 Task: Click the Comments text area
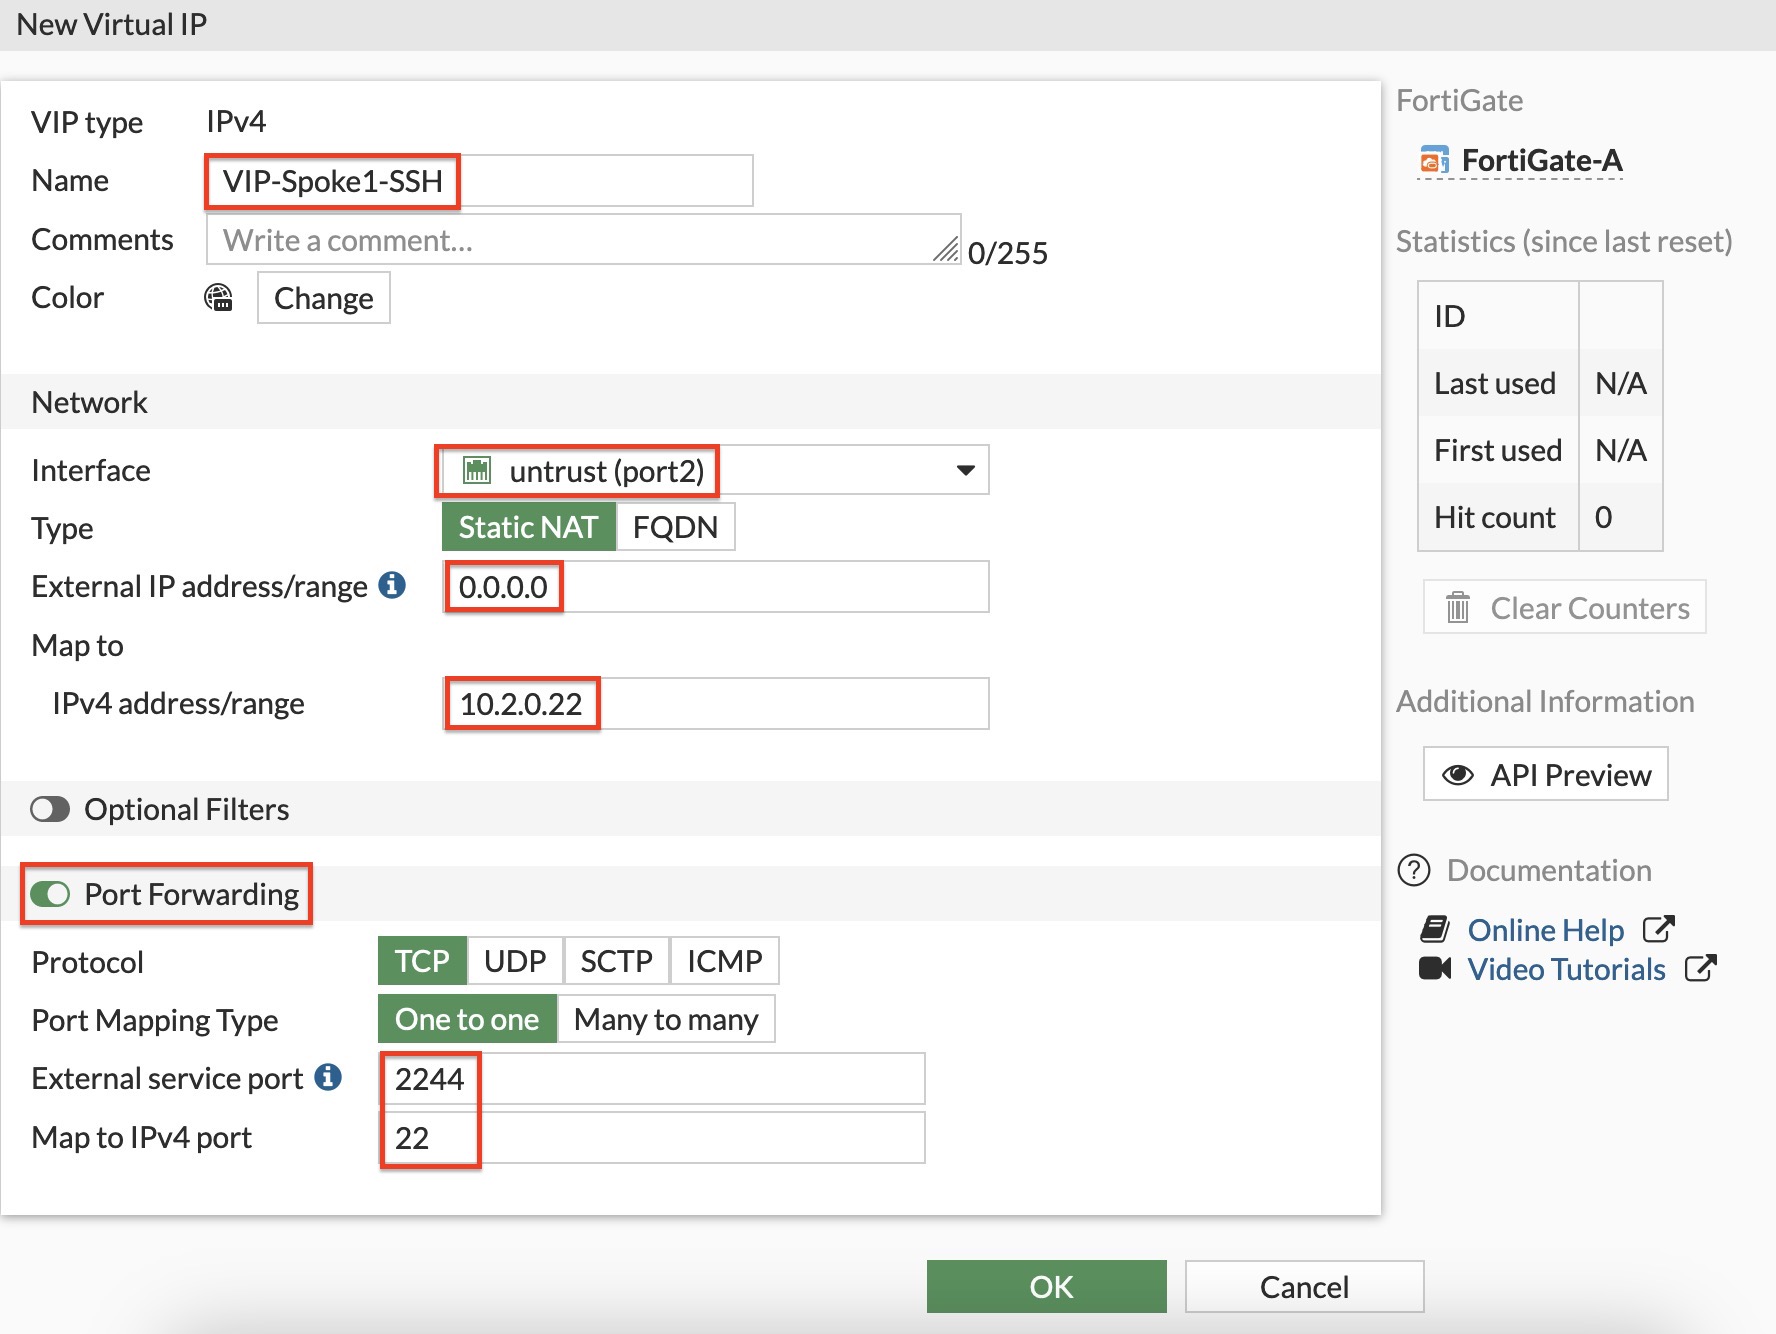pos(584,240)
